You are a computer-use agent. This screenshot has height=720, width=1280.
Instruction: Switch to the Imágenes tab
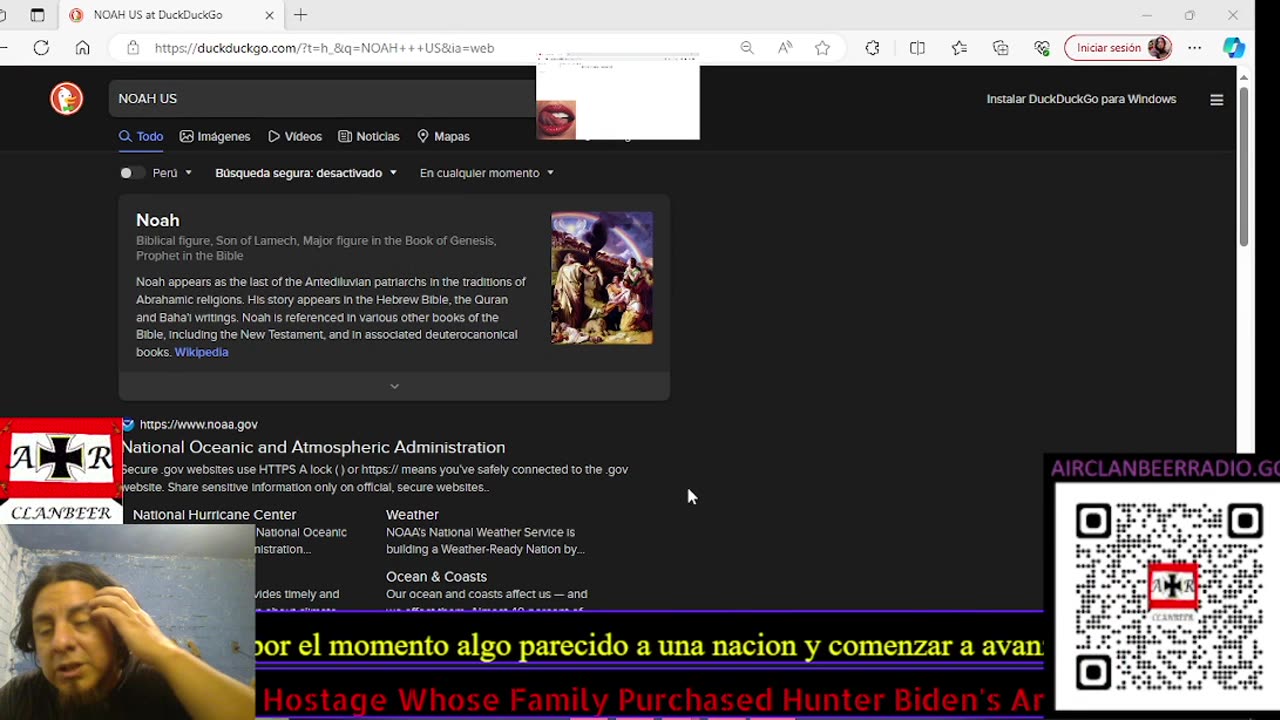215,136
